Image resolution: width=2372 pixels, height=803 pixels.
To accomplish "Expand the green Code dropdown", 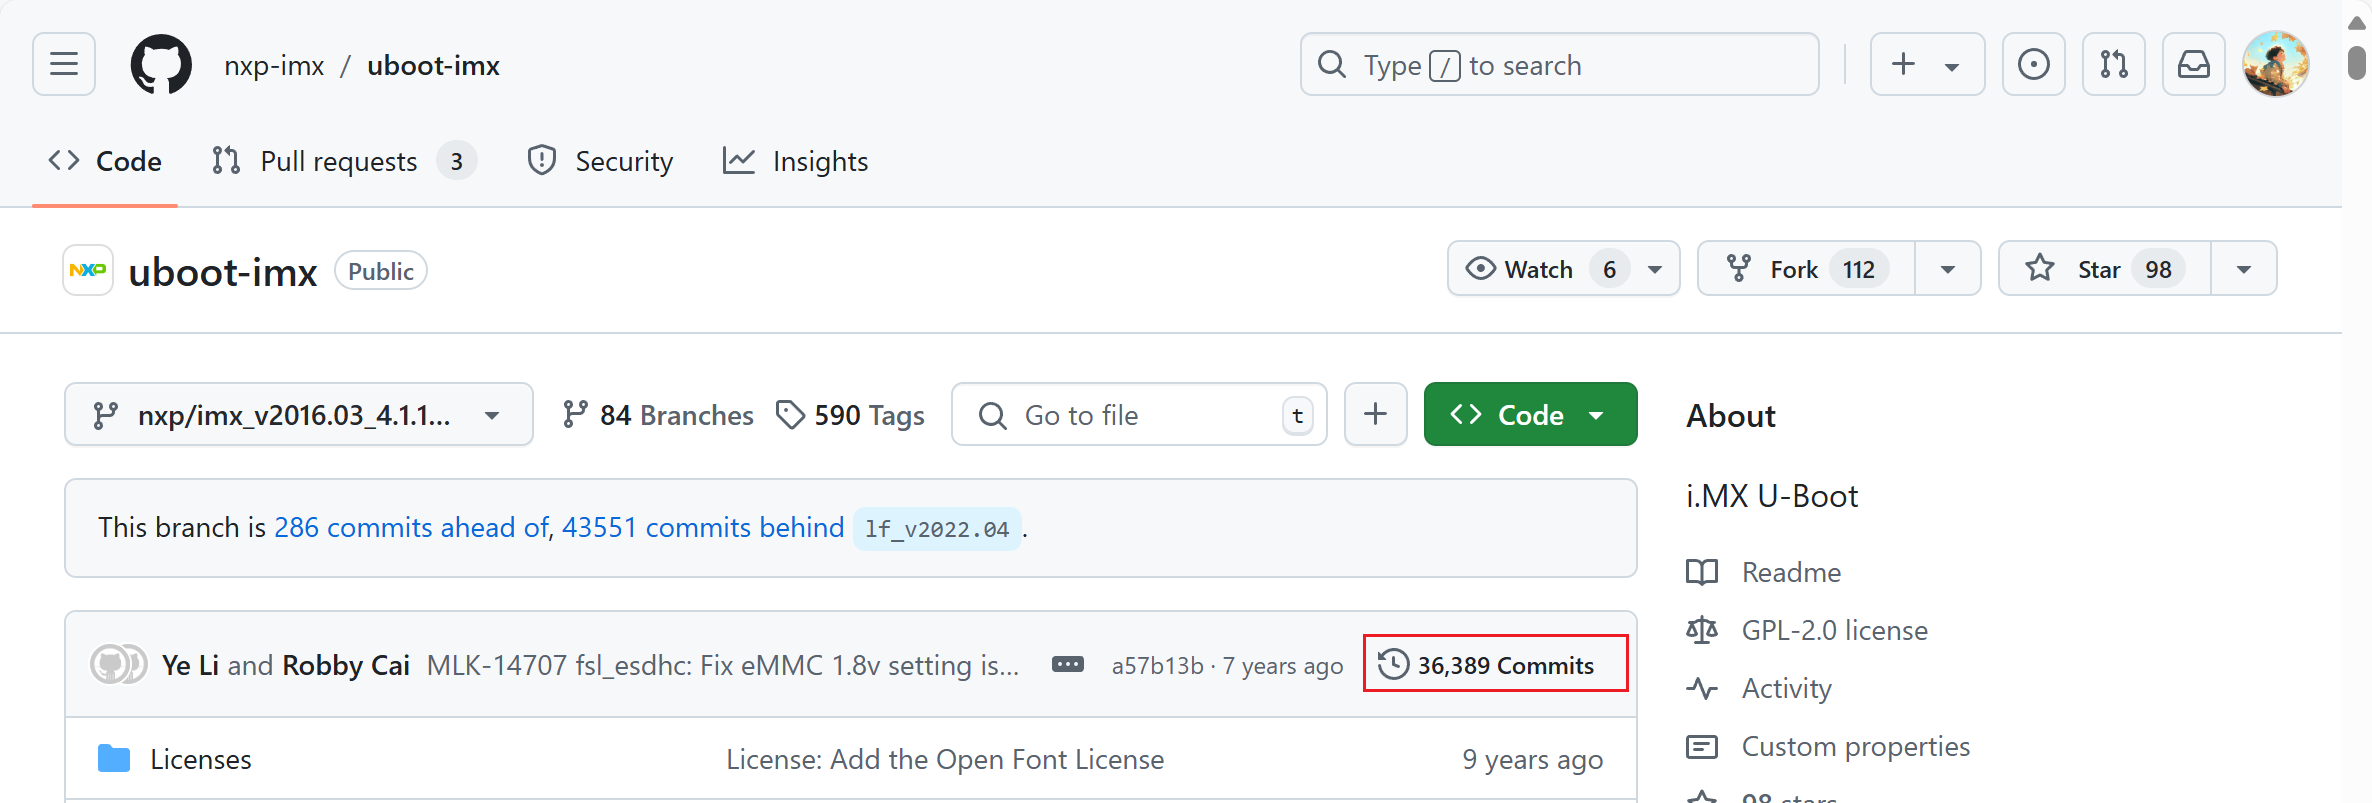I will [1530, 415].
